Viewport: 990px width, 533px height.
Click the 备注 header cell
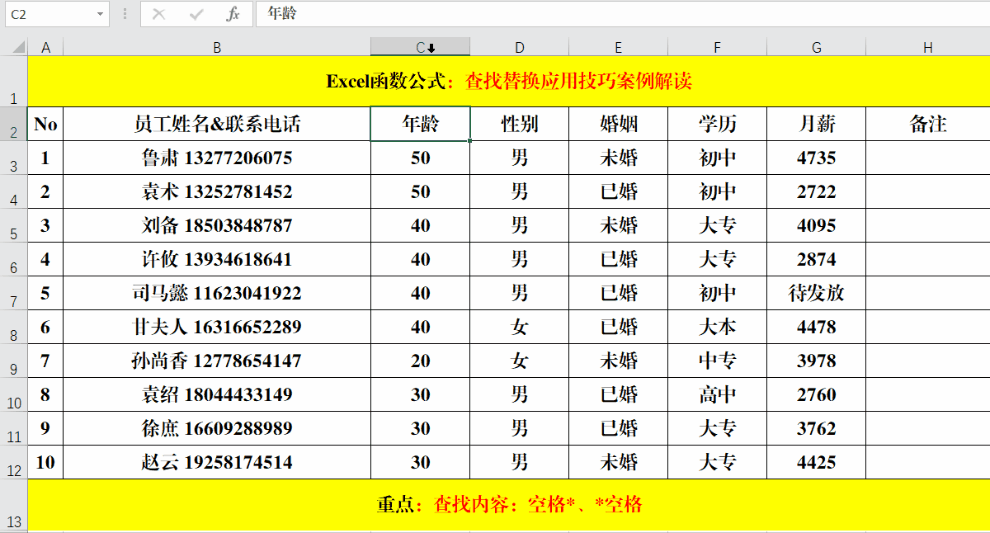point(927,124)
